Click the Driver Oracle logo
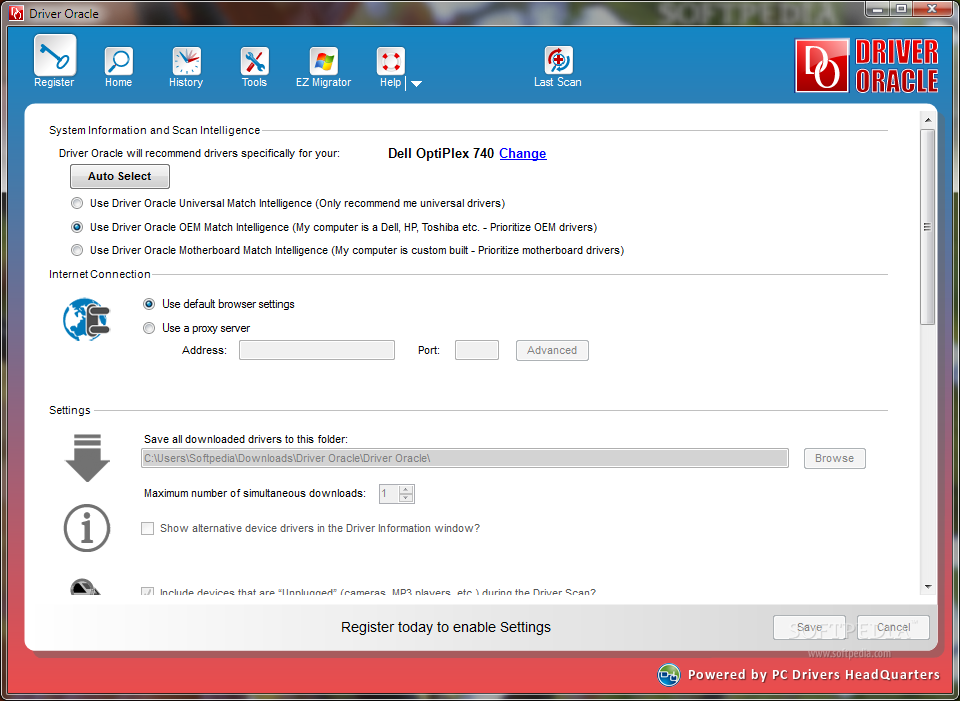The image size is (960, 701). click(x=866, y=66)
